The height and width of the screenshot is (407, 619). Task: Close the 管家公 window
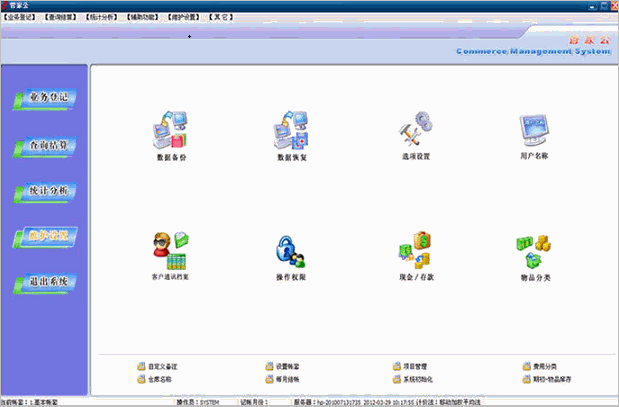click(614, 6)
